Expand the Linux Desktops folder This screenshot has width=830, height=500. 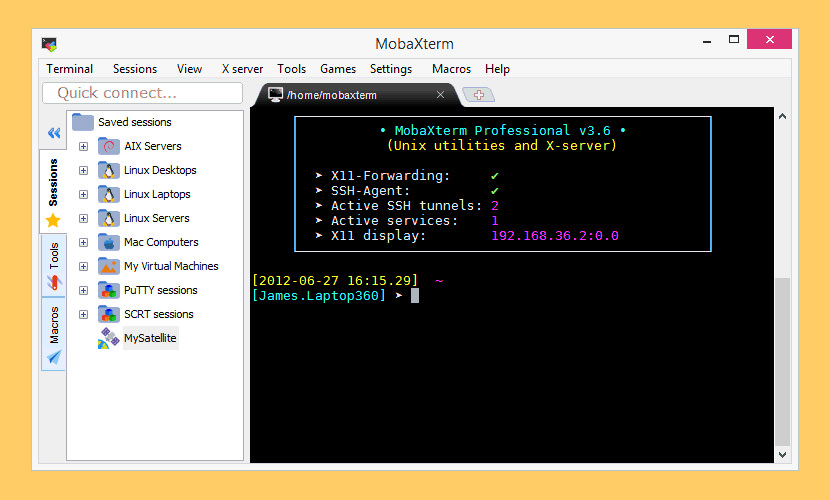[84, 170]
